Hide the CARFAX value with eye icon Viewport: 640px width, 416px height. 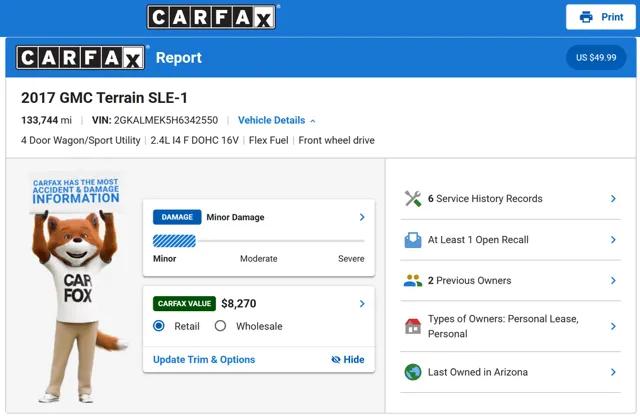[348, 360]
